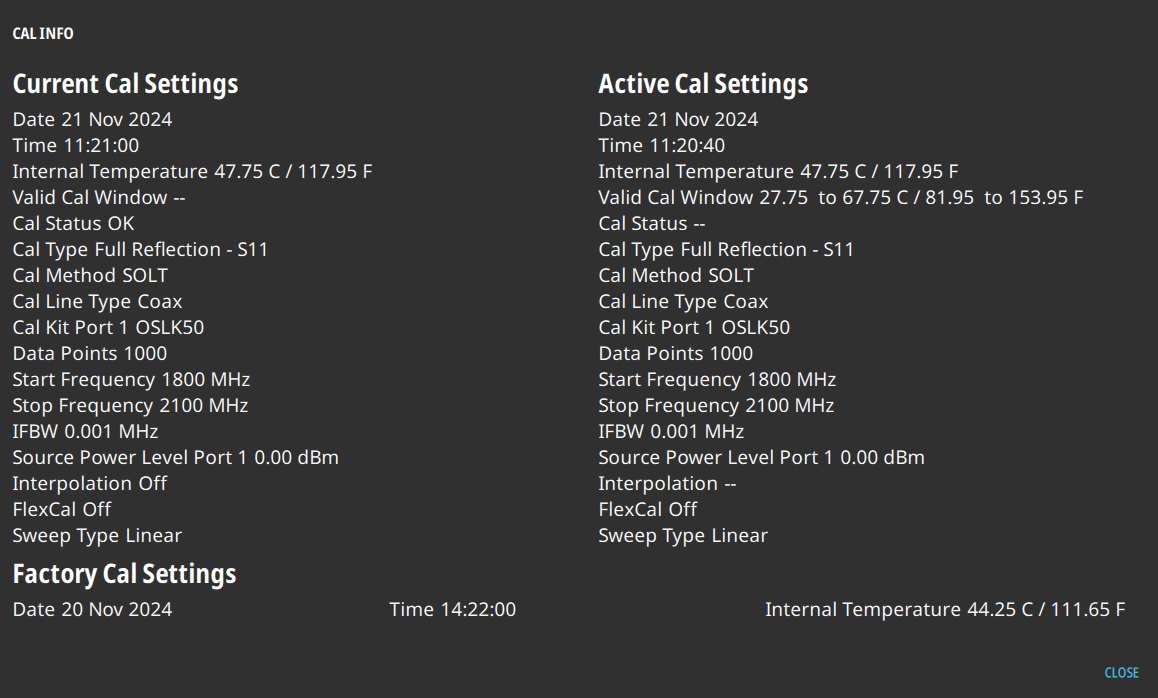Click the Factory Cal Time 14:22:00
Viewport: 1158px width, 698px height.
452,609
